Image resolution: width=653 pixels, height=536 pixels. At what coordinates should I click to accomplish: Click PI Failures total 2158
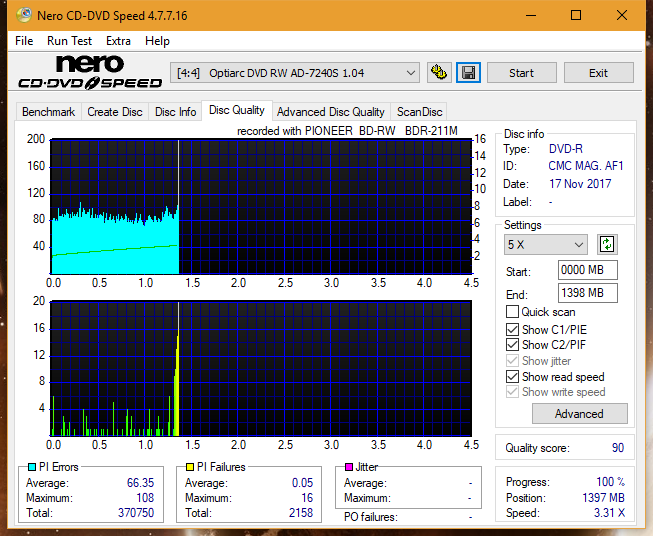pyautogui.click(x=301, y=512)
